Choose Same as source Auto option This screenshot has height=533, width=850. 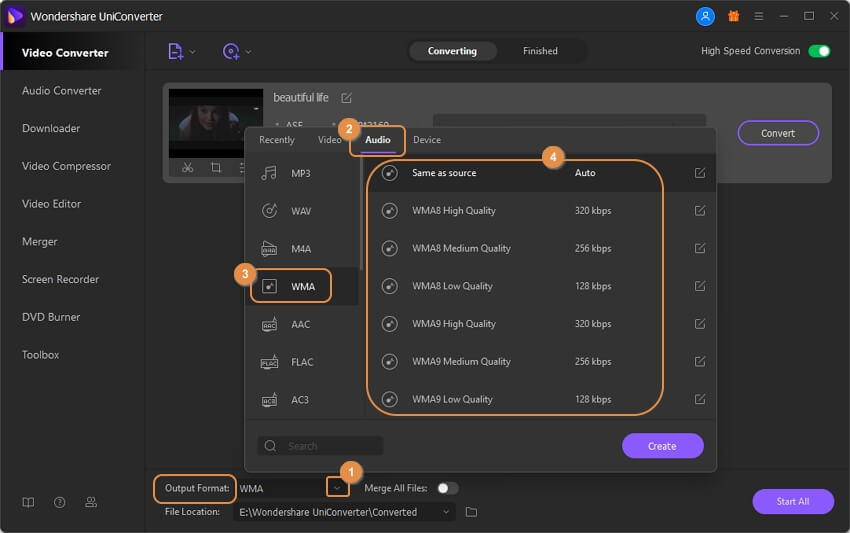click(541, 173)
